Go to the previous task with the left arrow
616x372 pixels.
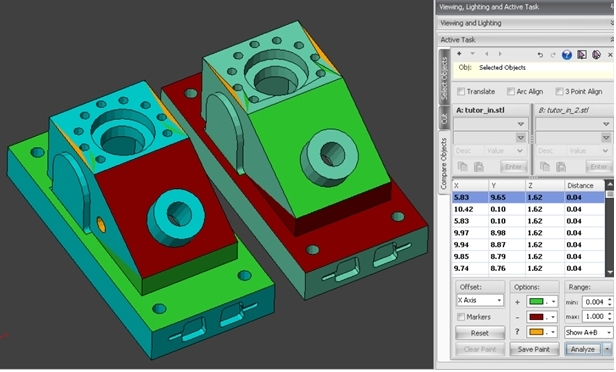coord(486,54)
